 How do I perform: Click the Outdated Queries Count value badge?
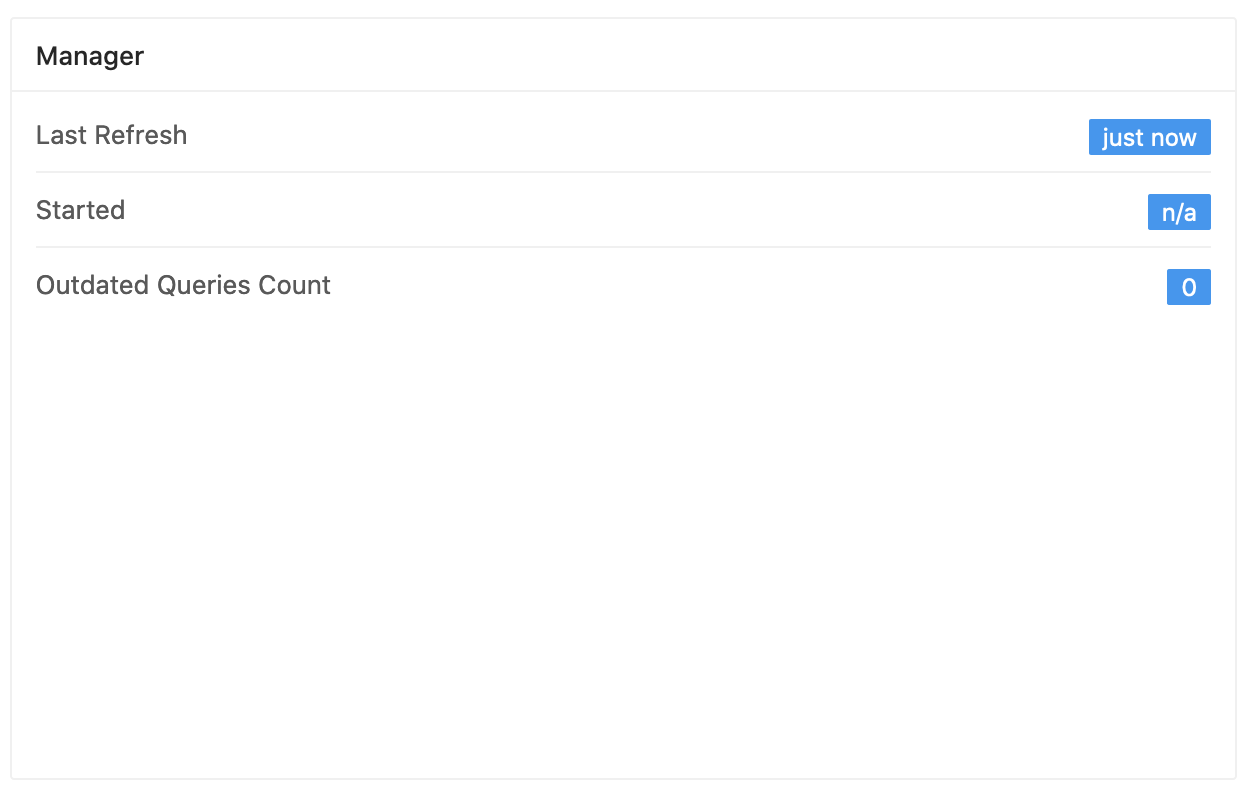pos(1189,287)
